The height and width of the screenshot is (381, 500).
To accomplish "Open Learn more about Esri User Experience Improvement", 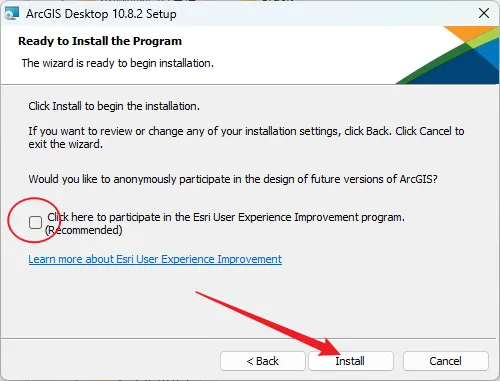I will [x=155, y=259].
